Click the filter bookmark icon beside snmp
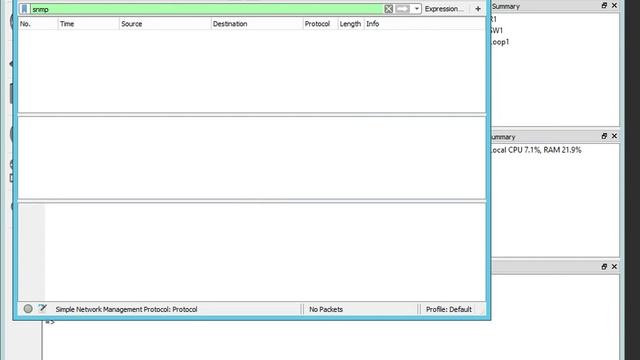The height and width of the screenshot is (360, 640). tap(24, 9)
